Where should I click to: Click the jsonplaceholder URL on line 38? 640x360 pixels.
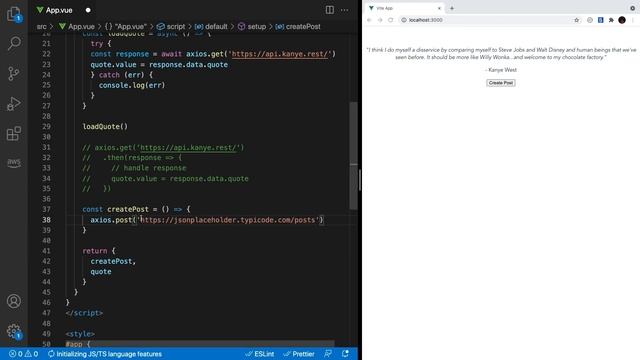(228, 220)
